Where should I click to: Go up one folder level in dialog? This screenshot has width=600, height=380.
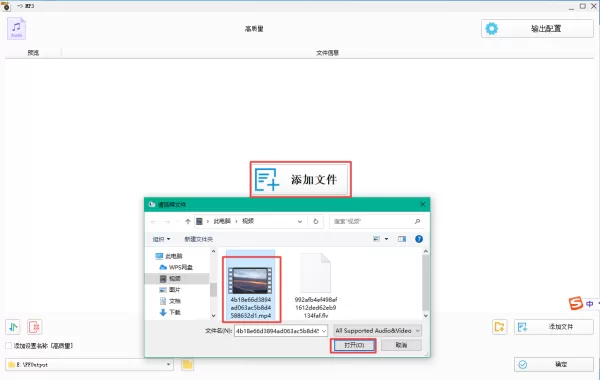click(x=188, y=221)
